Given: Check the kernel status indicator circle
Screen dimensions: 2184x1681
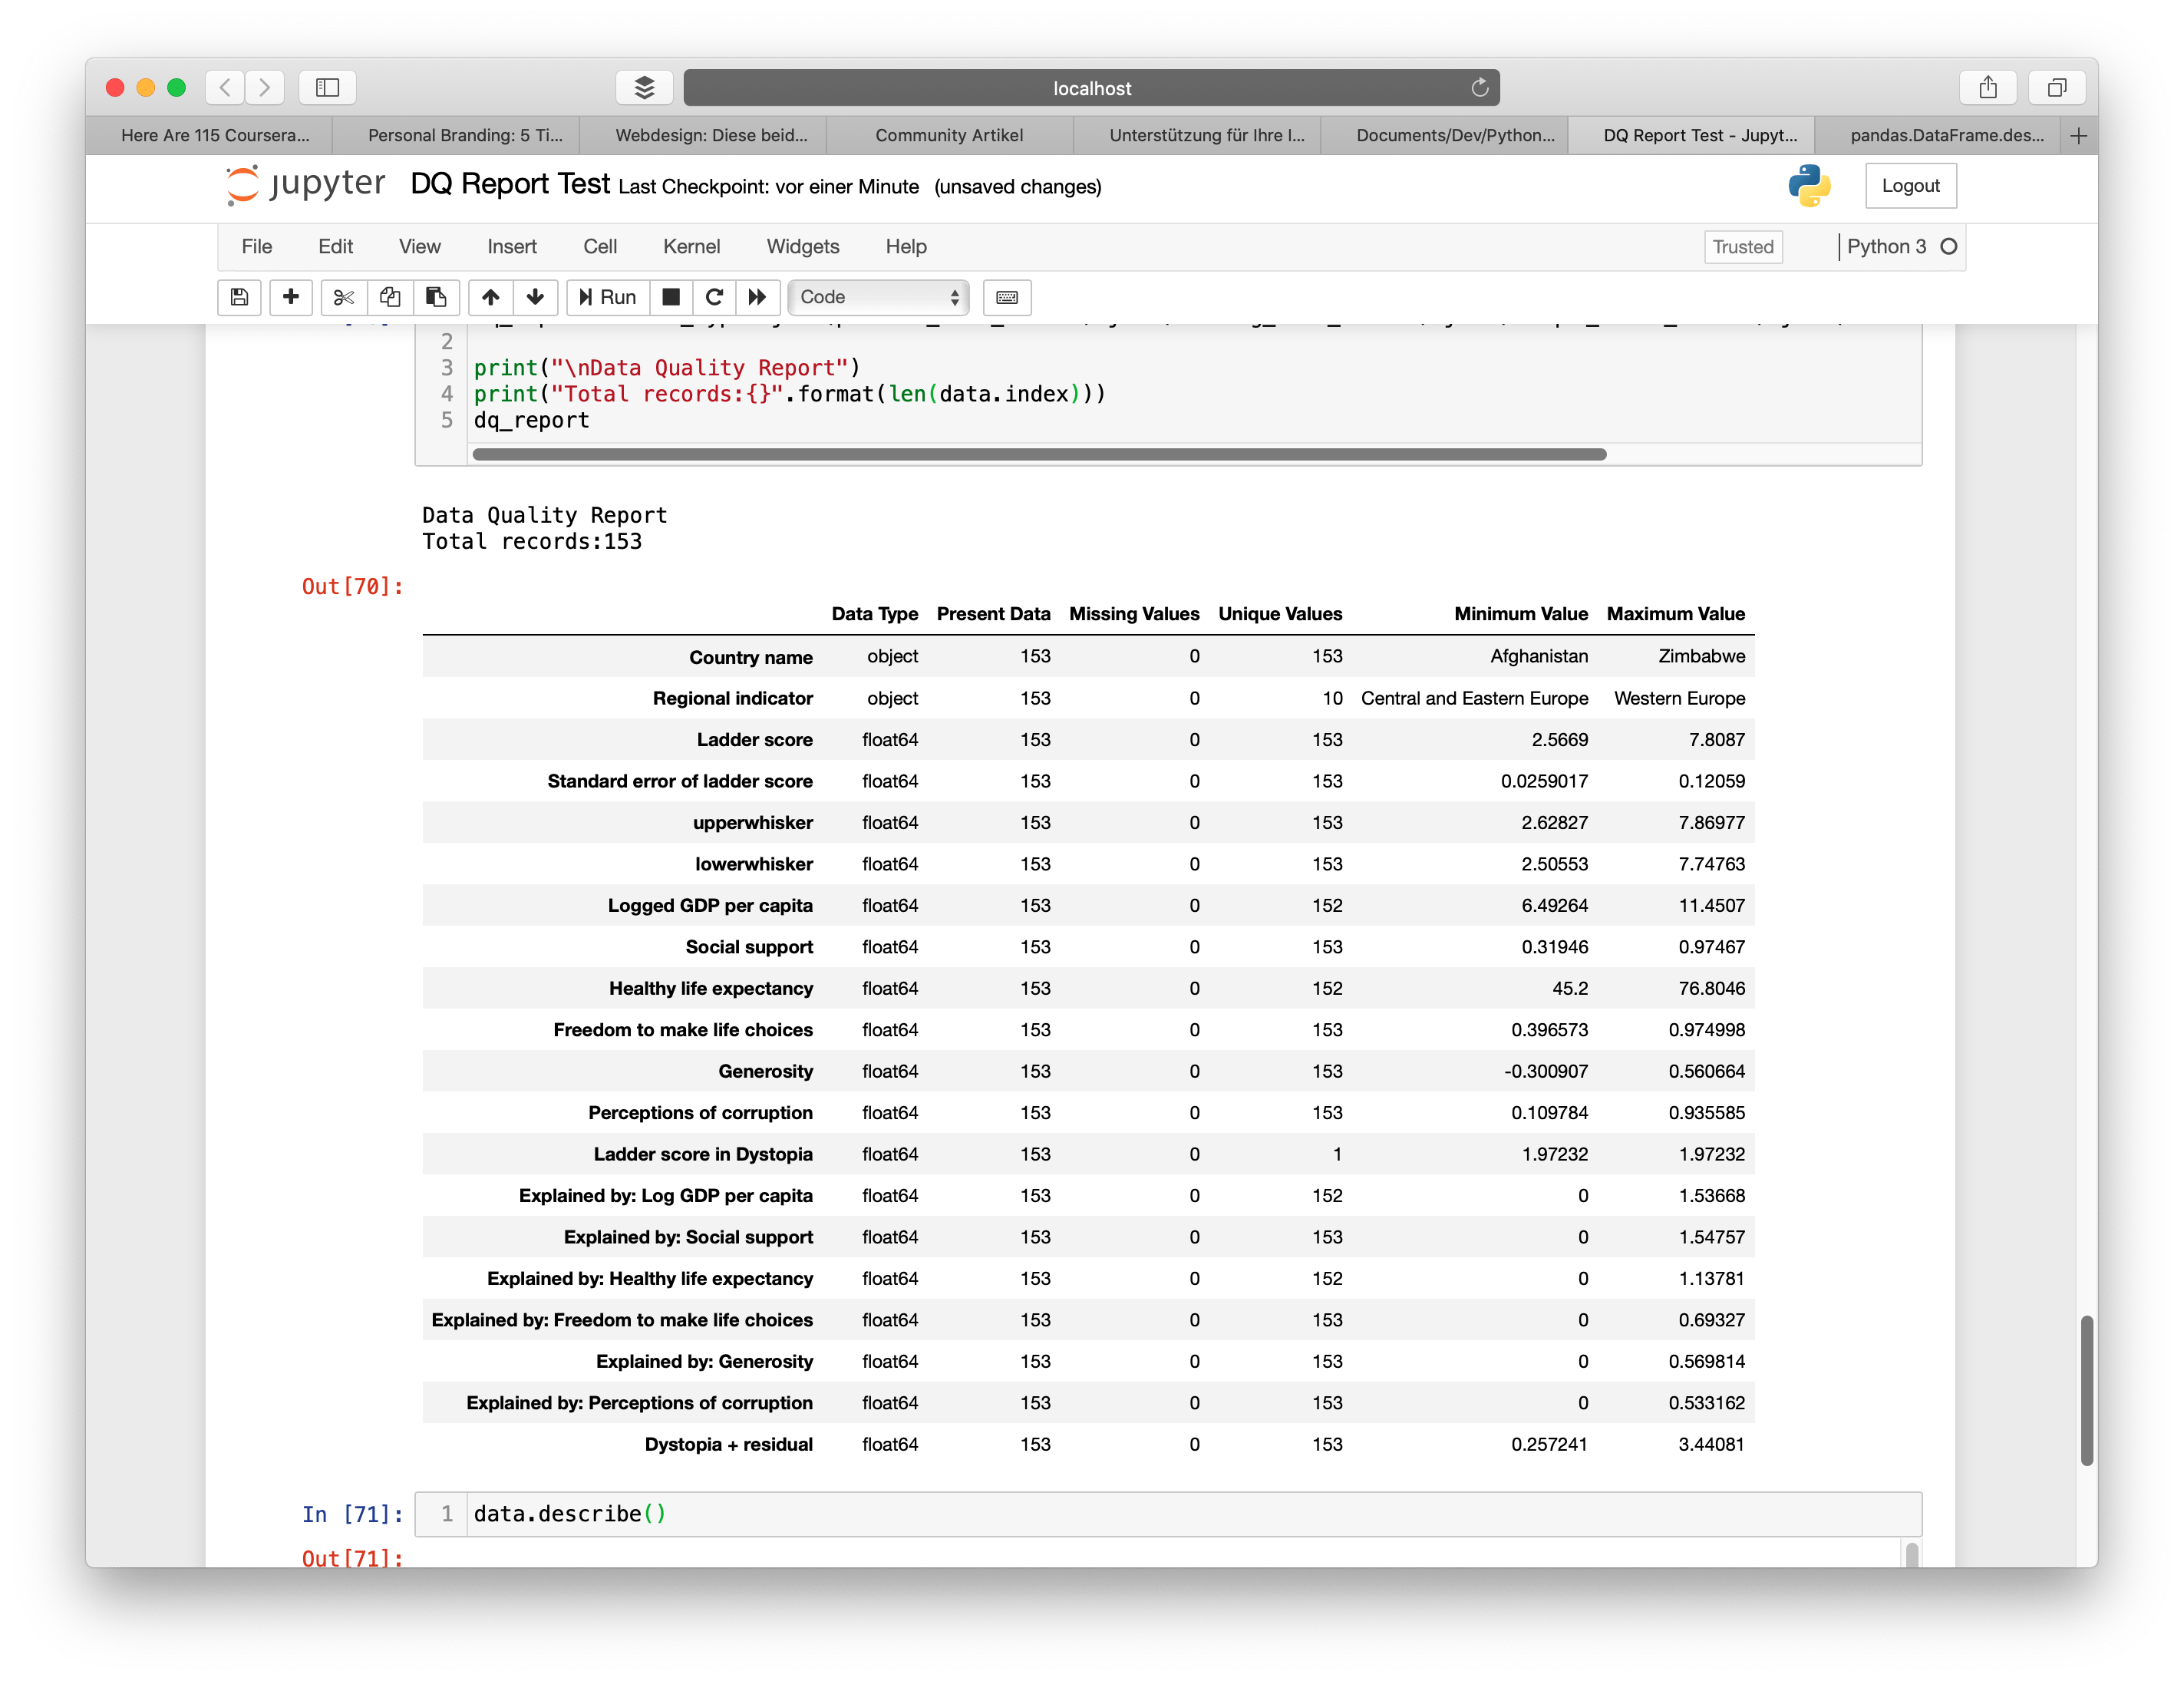Looking at the screenshot, I should pos(1948,246).
